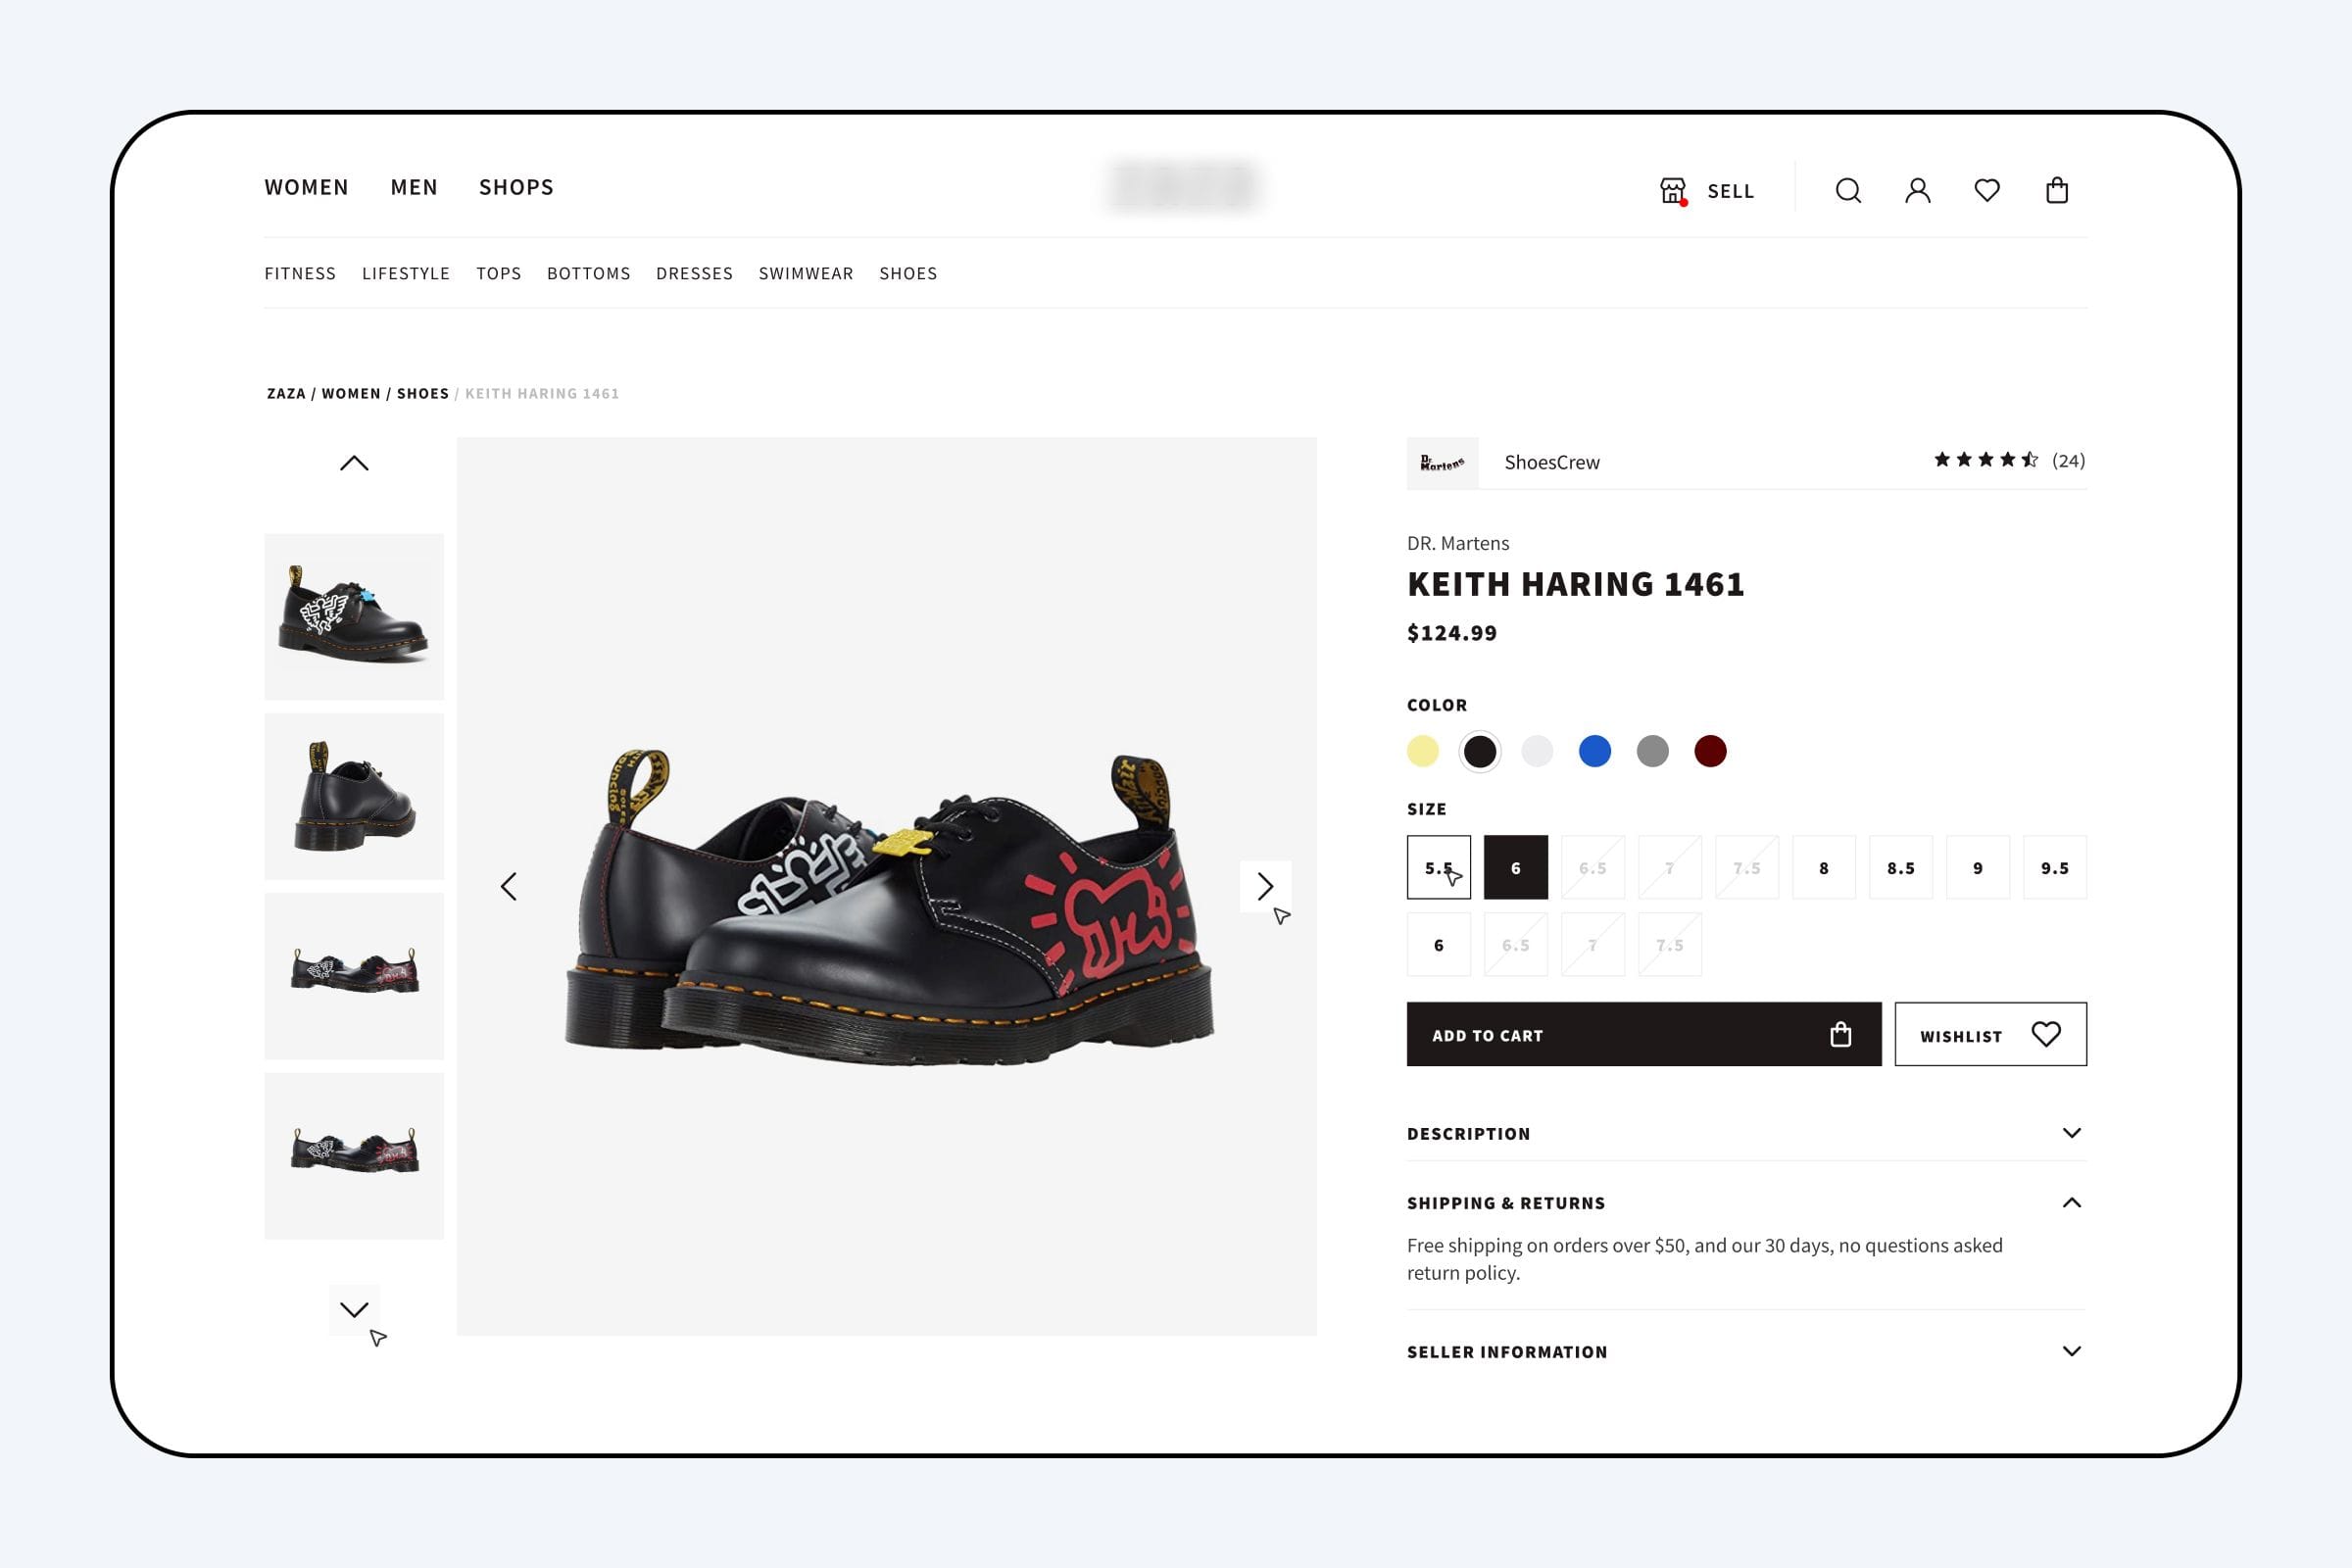Viewport: 2352px width, 1568px height.
Task: Expand the Seller Information section
Action: (x=1746, y=1351)
